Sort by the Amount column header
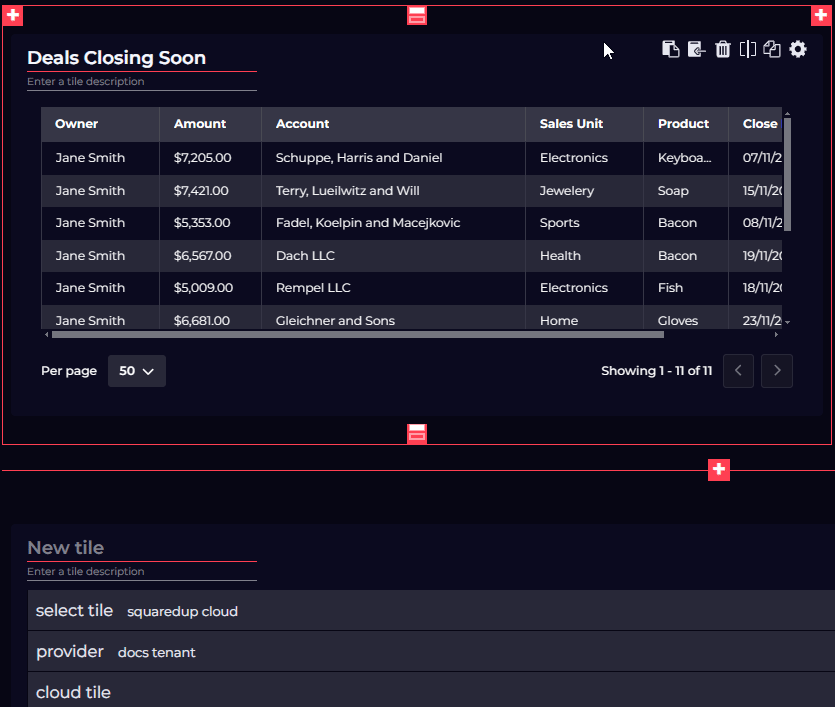 (x=210, y=124)
